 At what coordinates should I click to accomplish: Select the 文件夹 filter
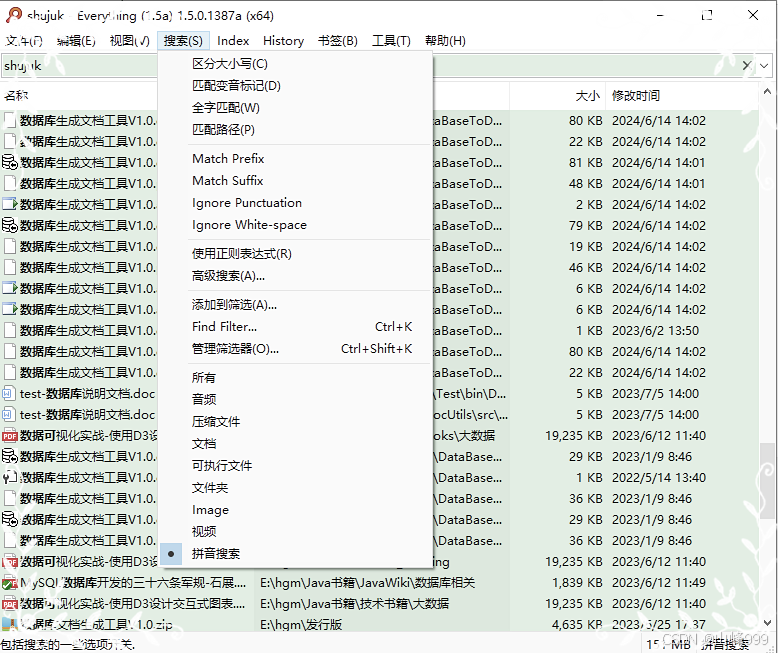point(295,488)
